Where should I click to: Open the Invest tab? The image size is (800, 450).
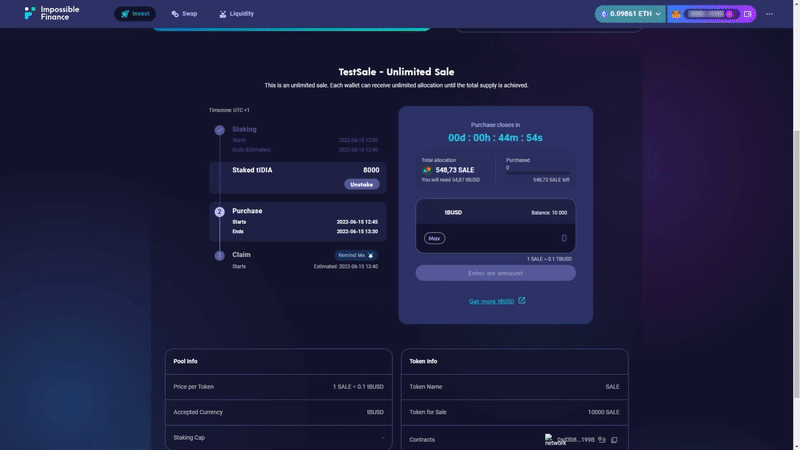click(135, 14)
